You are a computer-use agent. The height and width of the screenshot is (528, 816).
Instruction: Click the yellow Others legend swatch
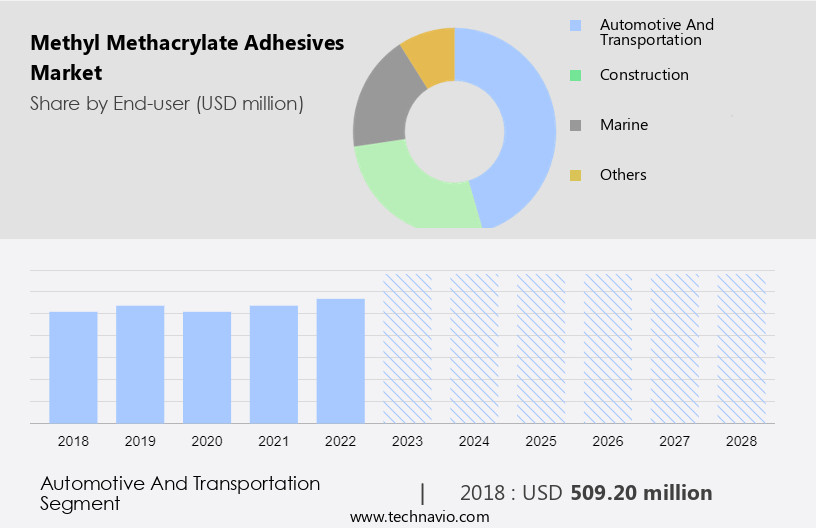575,175
